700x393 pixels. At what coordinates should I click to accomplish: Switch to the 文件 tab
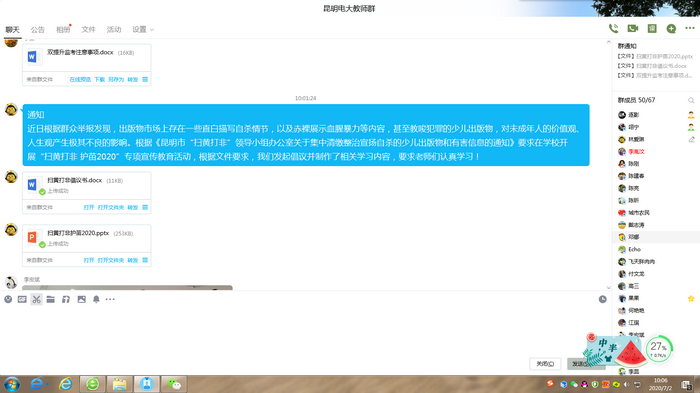88,29
